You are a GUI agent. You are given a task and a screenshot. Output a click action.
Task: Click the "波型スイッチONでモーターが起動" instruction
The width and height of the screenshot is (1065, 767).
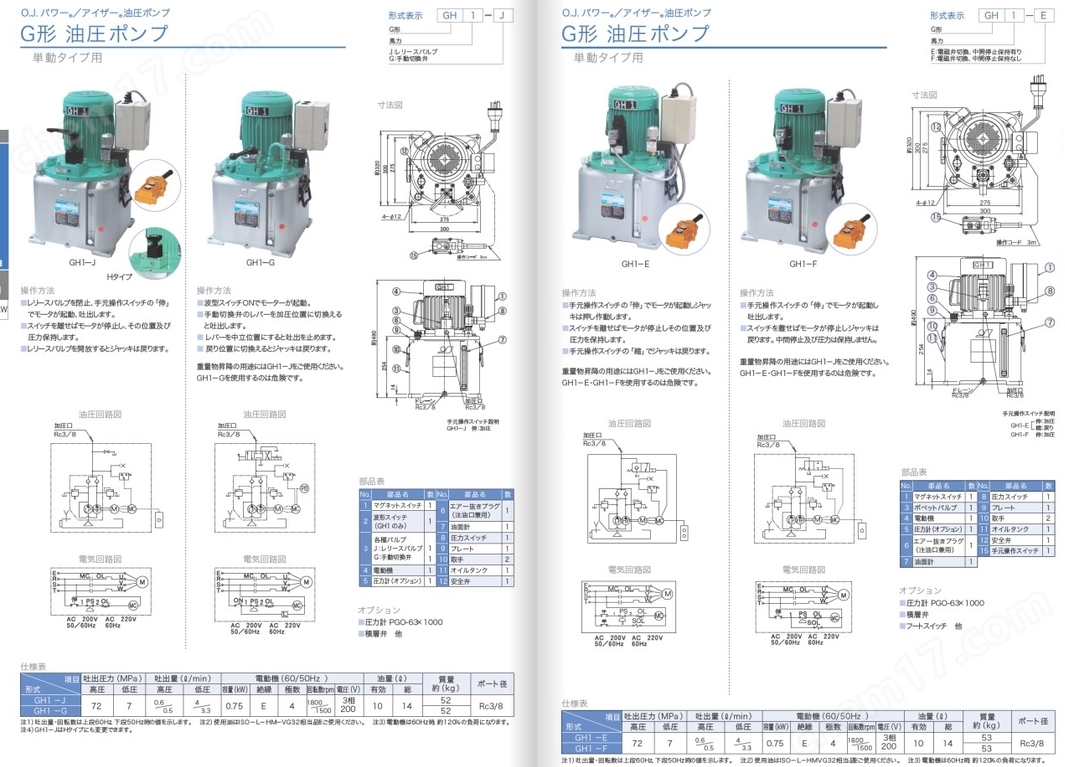(x=257, y=302)
